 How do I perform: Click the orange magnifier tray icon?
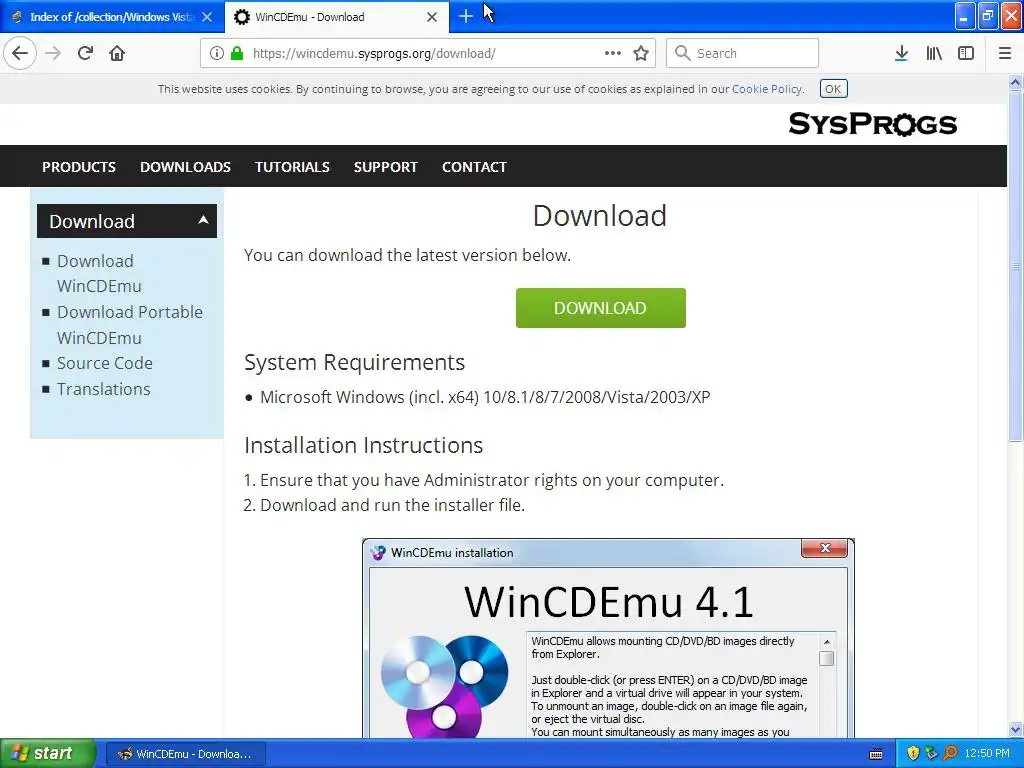point(950,754)
